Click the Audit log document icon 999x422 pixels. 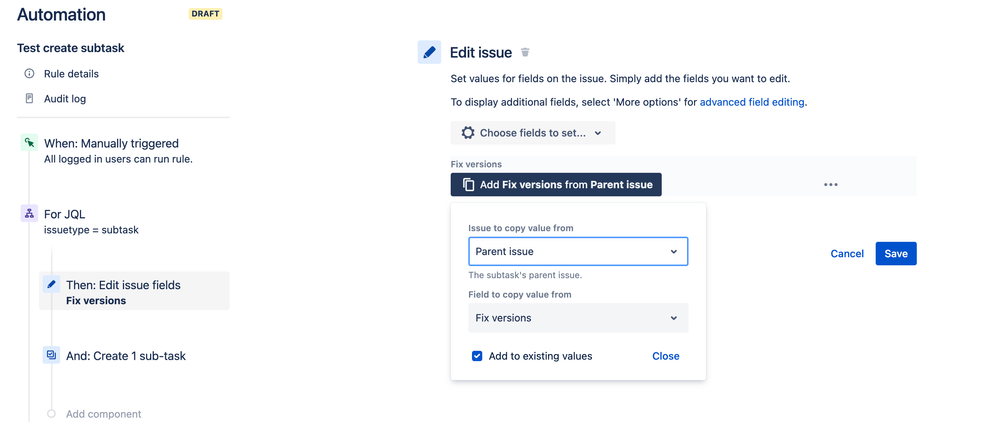click(29, 99)
